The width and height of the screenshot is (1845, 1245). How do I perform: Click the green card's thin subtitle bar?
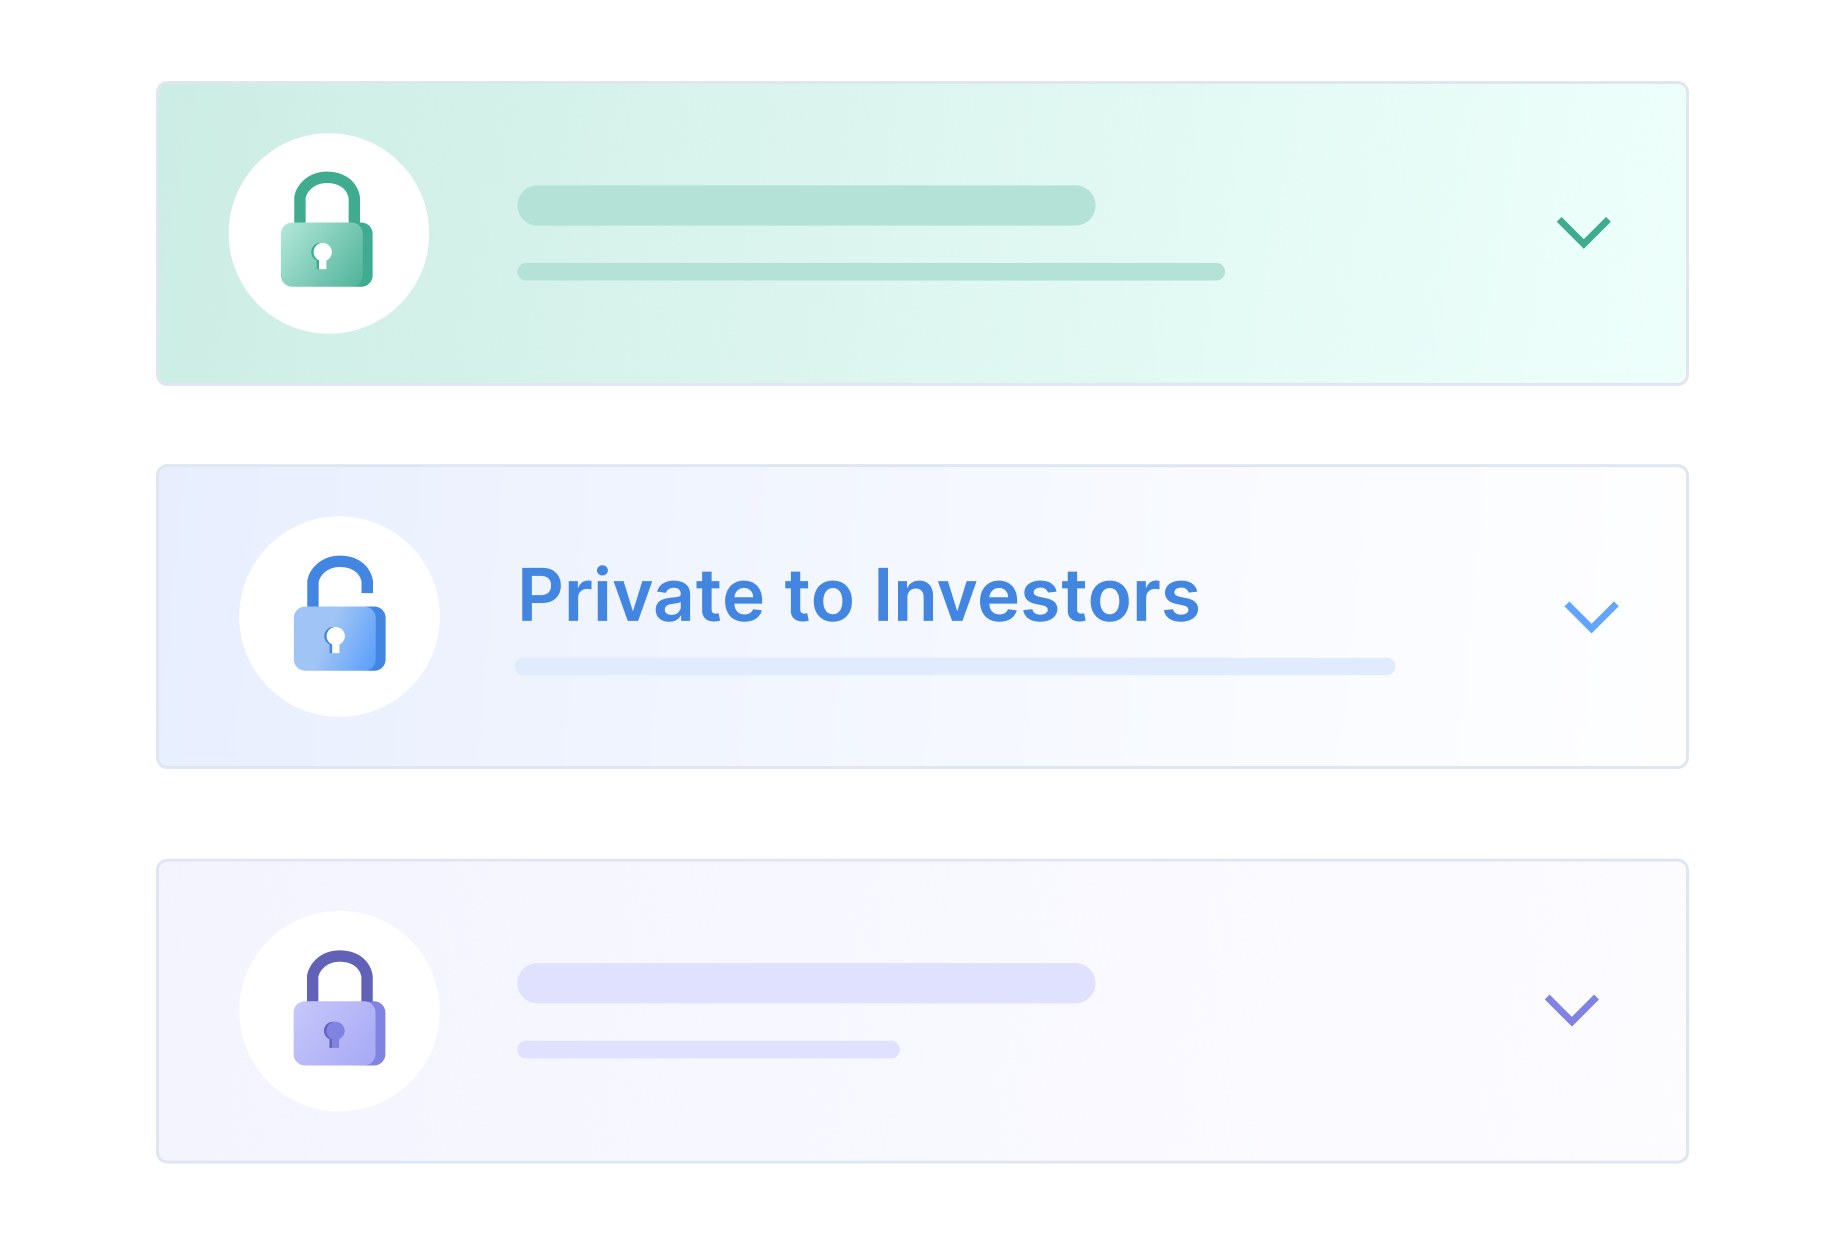pyautogui.click(x=871, y=272)
